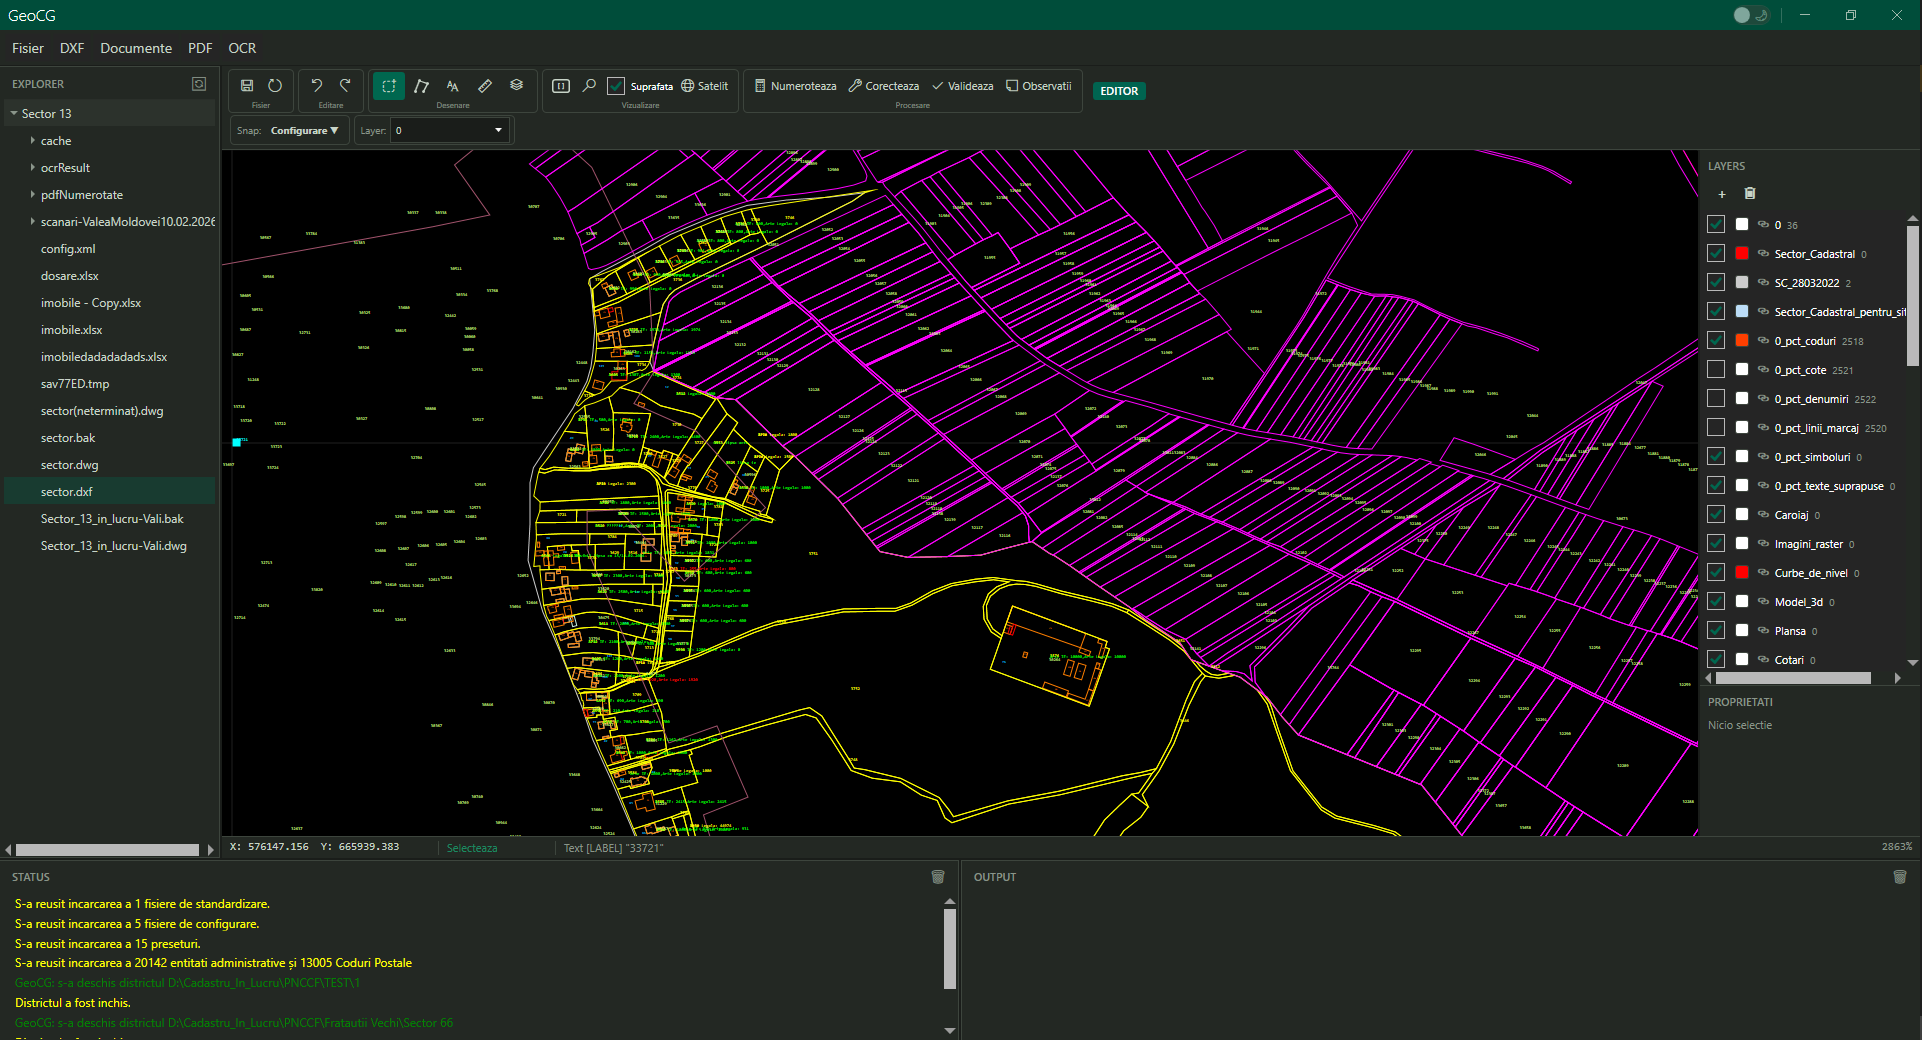Open the Documente menu
This screenshot has width=1922, height=1040.
(x=135, y=48)
